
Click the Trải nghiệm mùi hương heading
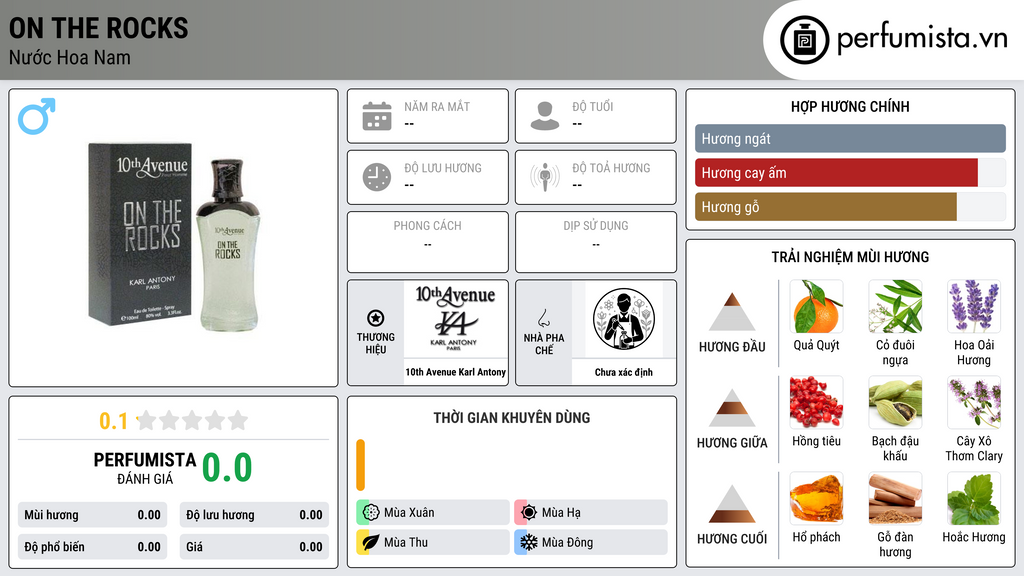(x=850, y=257)
